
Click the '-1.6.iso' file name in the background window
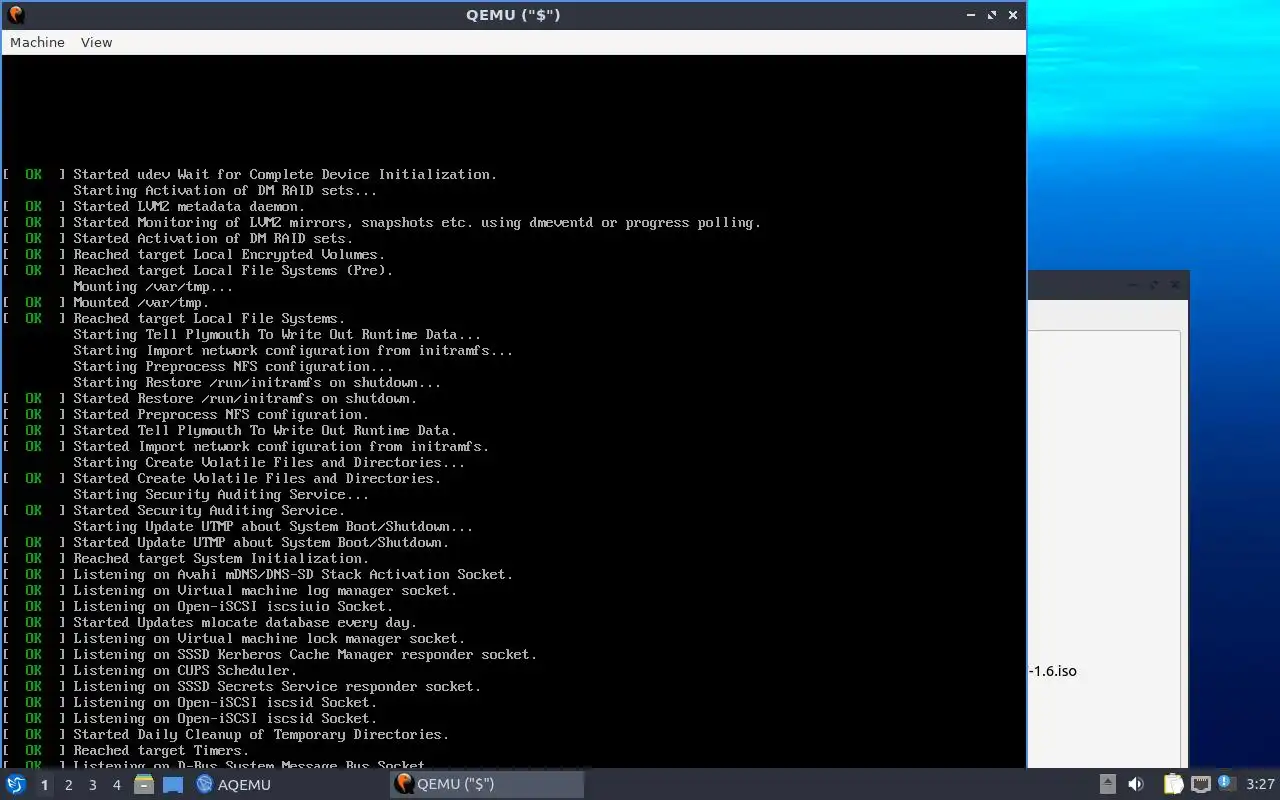[1053, 671]
